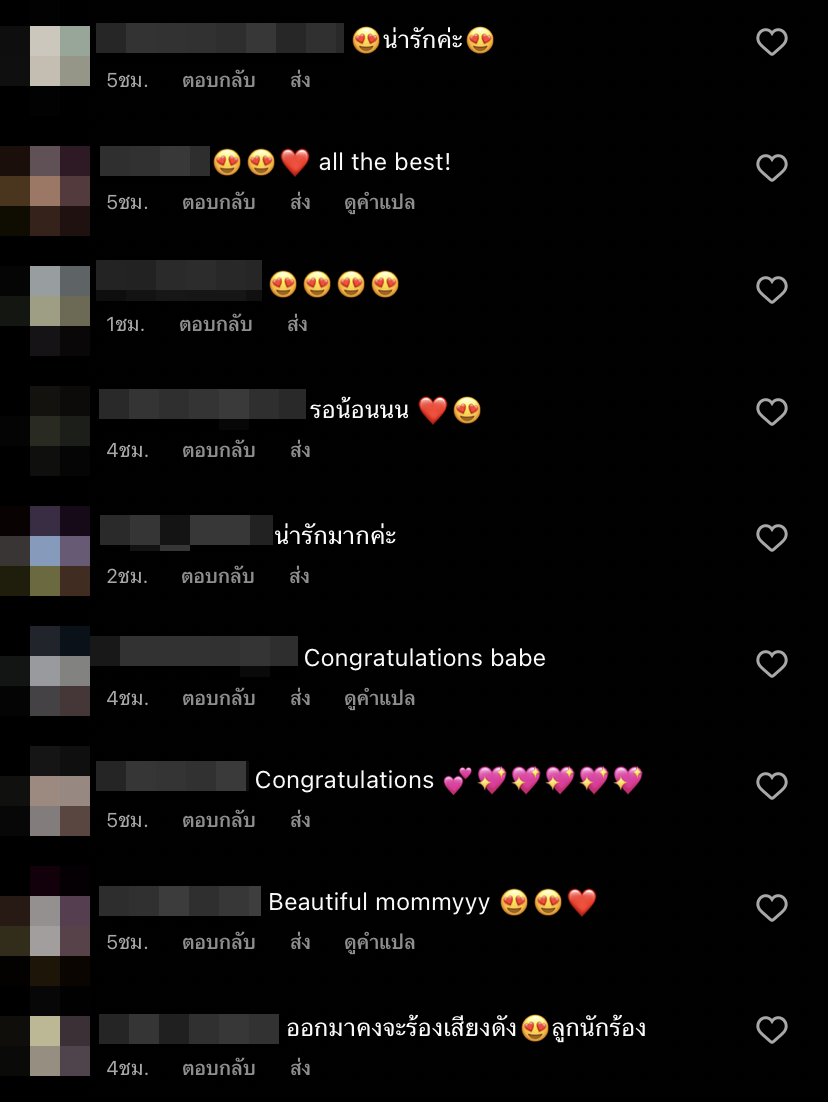This screenshot has width=828, height=1102.
Task: Like the 'Congratulations babe' comment
Action: click(772, 663)
